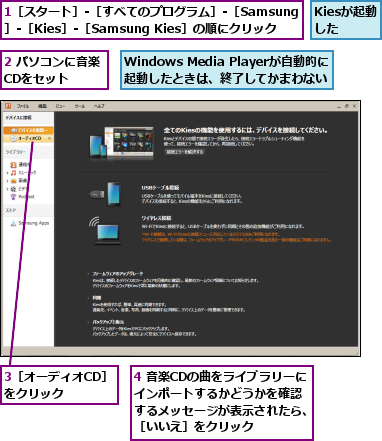Close the オーディオCD entry with its X
The width and height of the screenshot is (382, 441).
click(50, 138)
